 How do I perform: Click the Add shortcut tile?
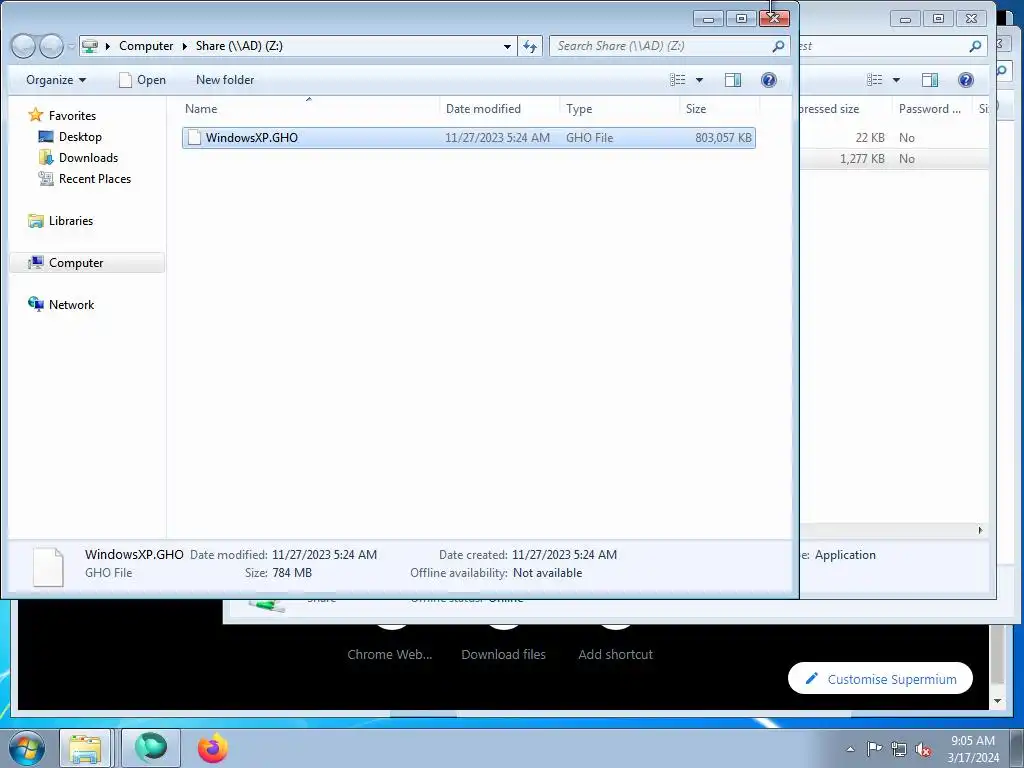[615, 654]
